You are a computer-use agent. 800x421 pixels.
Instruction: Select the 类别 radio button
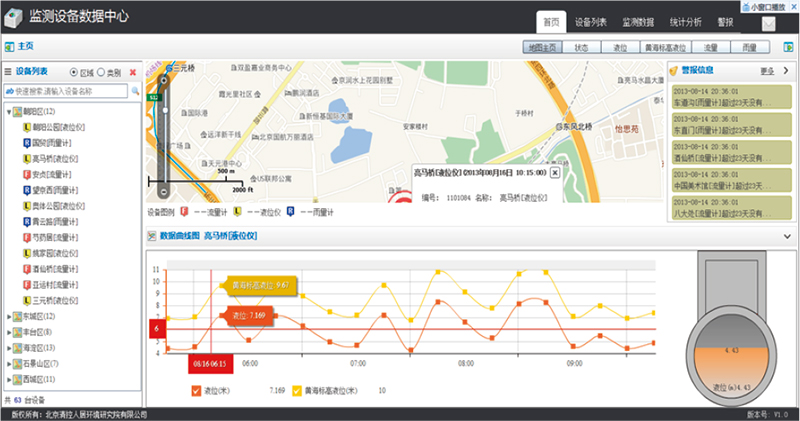click(102, 73)
